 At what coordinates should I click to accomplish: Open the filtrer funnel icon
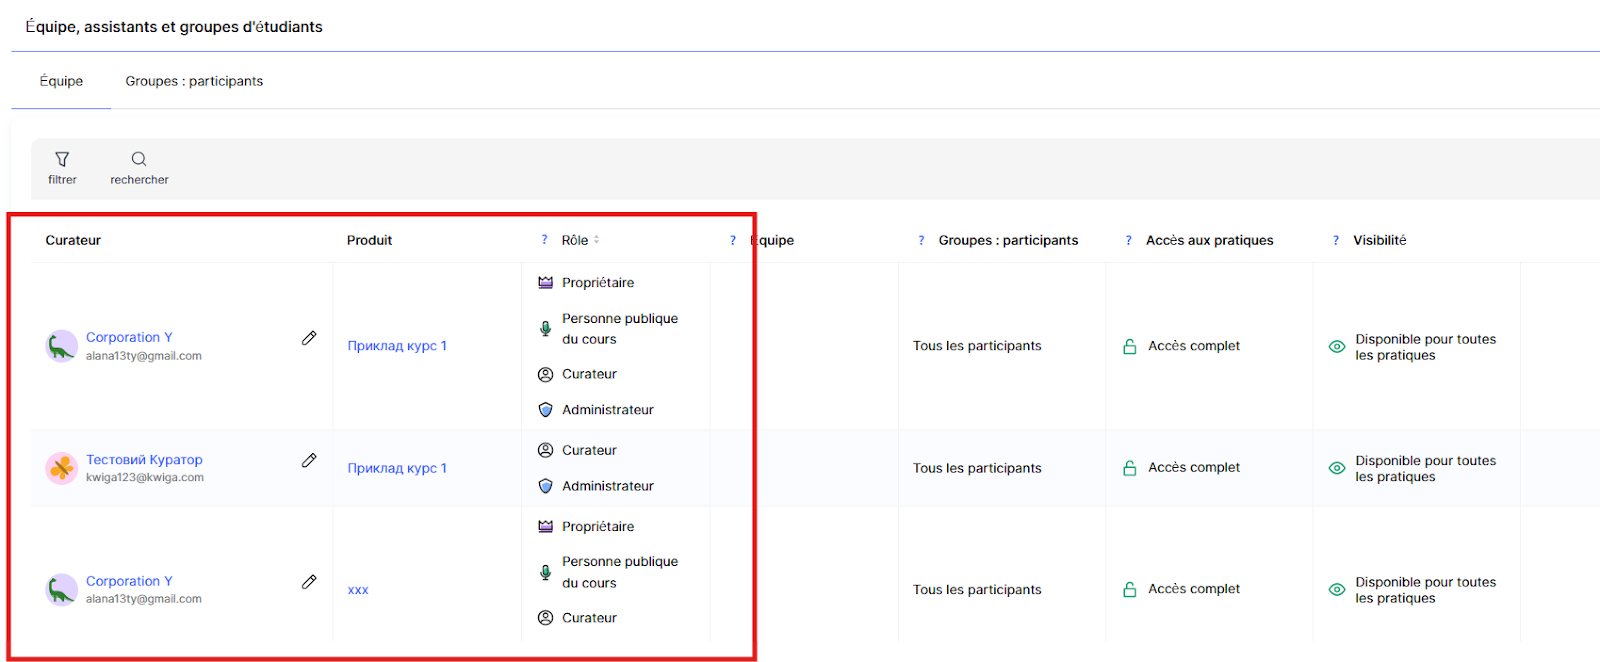[62, 160]
